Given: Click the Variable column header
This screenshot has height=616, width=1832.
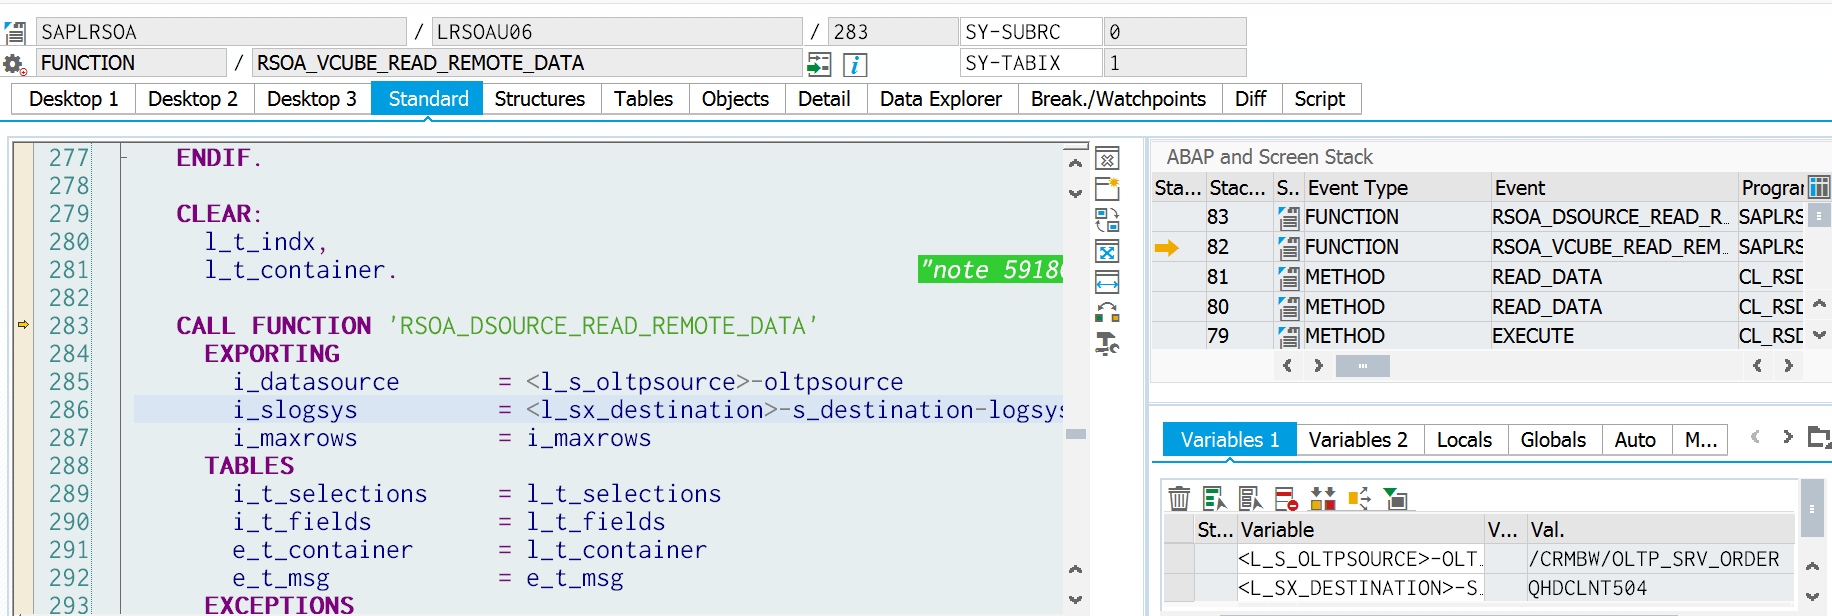Looking at the screenshot, I should [x=1360, y=530].
